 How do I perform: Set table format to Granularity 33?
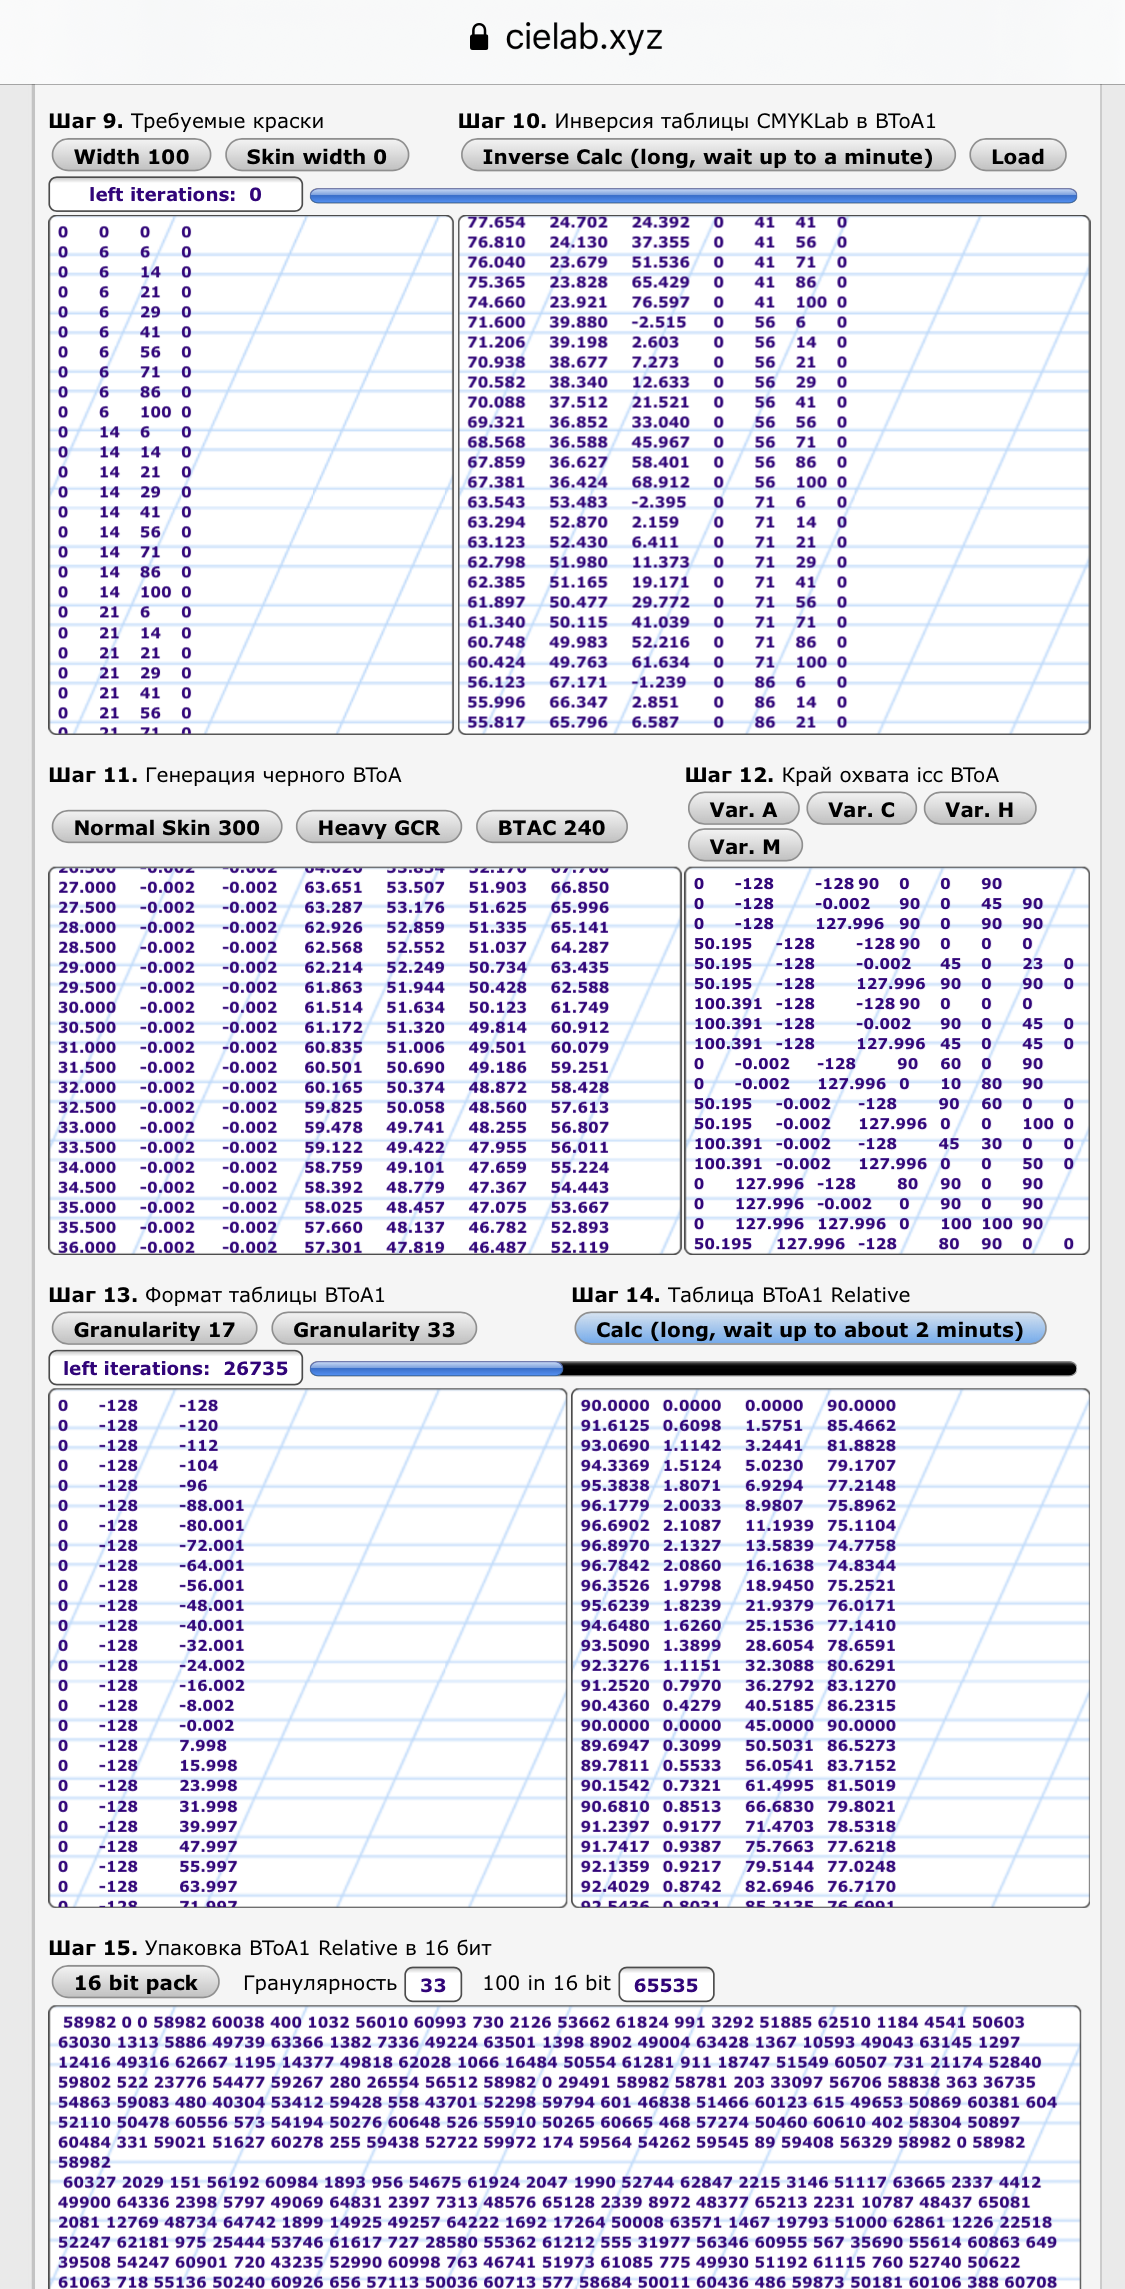tap(374, 1329)
